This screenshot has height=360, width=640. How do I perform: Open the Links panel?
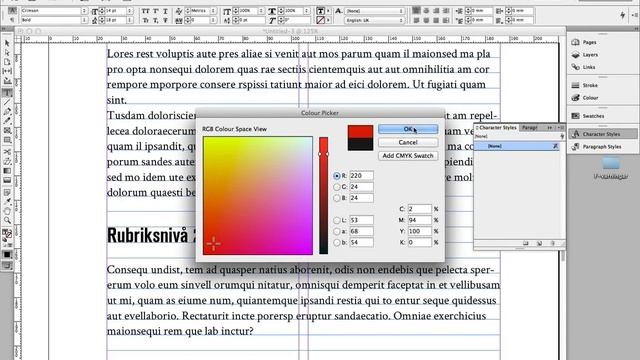click(x=584, y=67)
